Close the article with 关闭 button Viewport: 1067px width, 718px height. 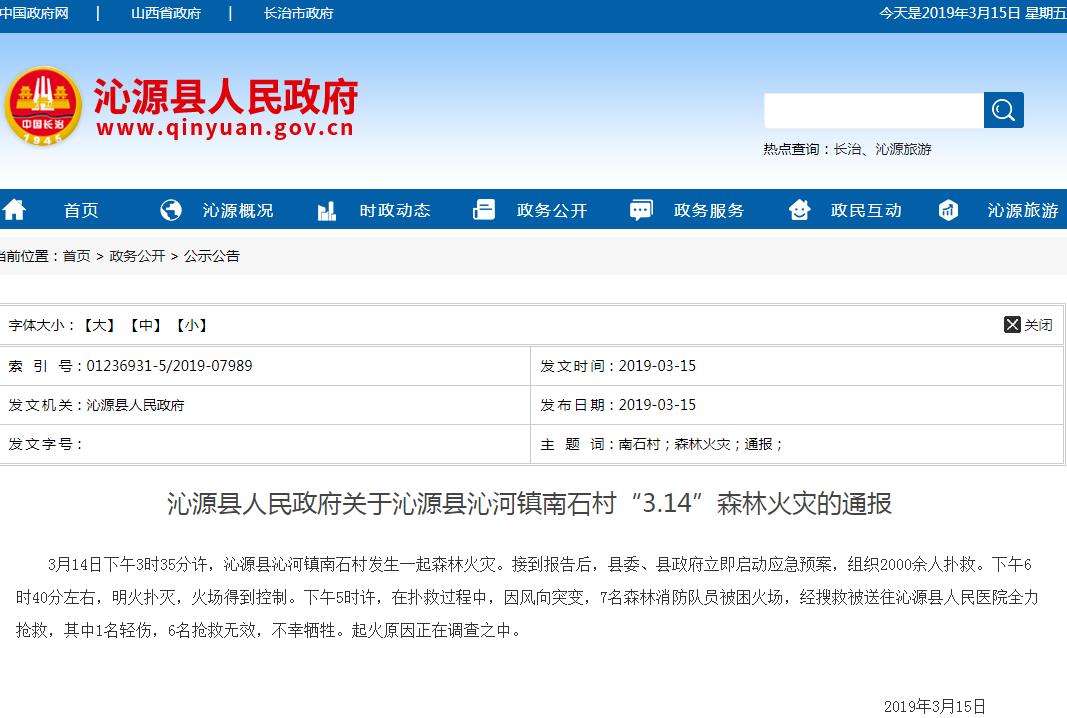1028,325
